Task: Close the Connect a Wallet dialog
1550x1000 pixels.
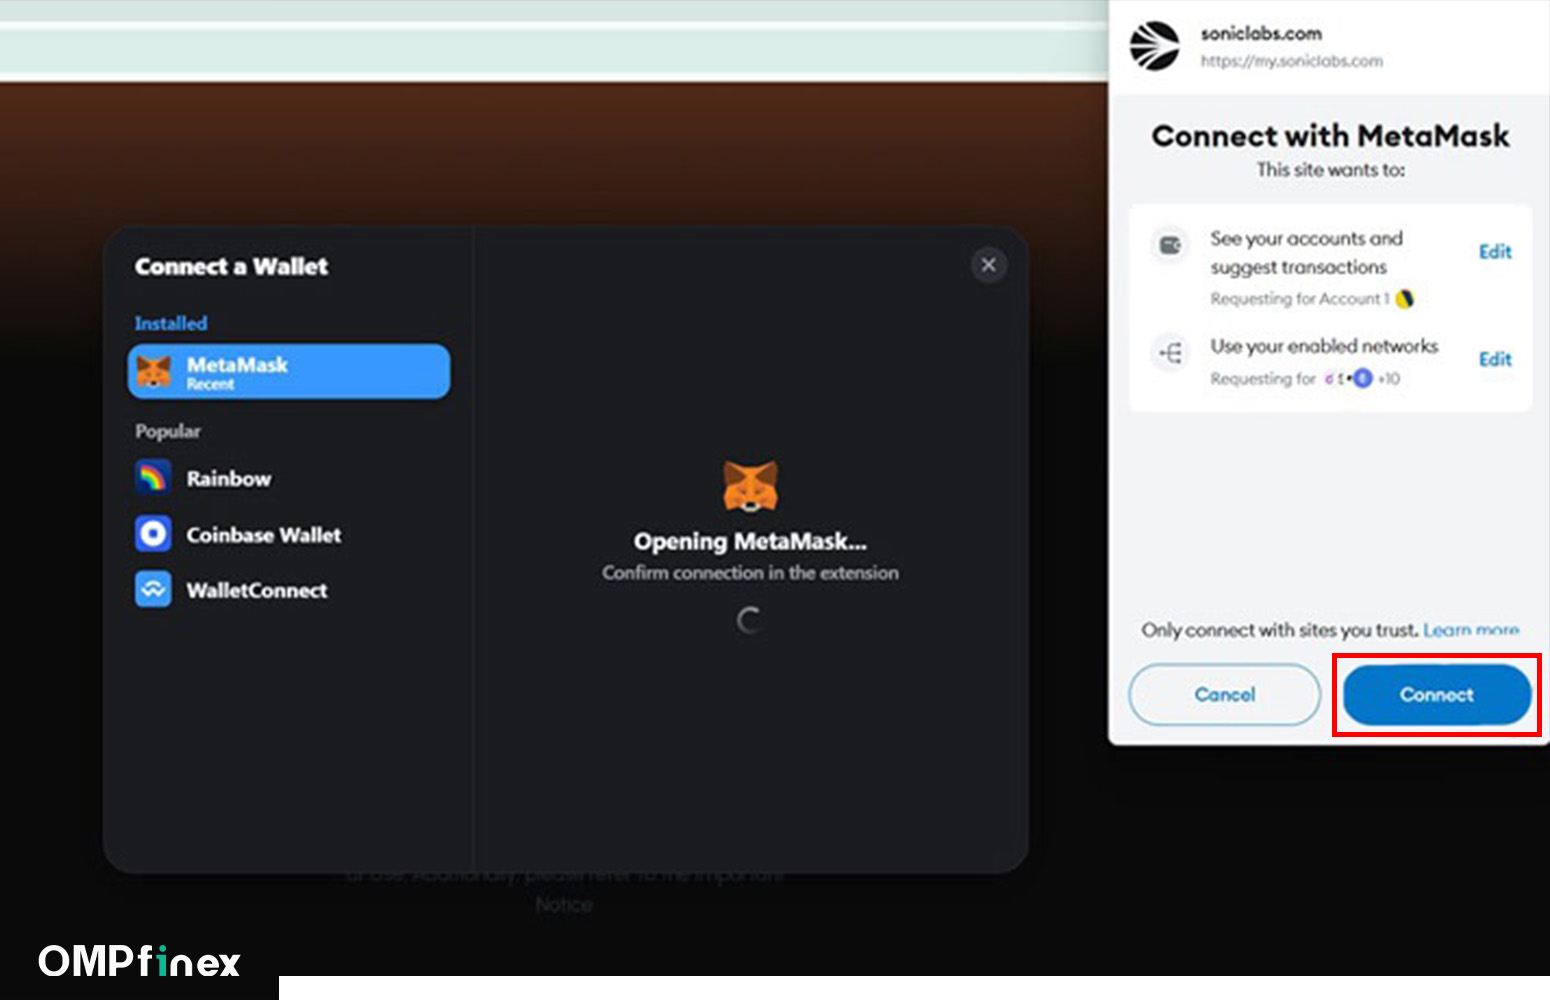Action: pos(988,265)
